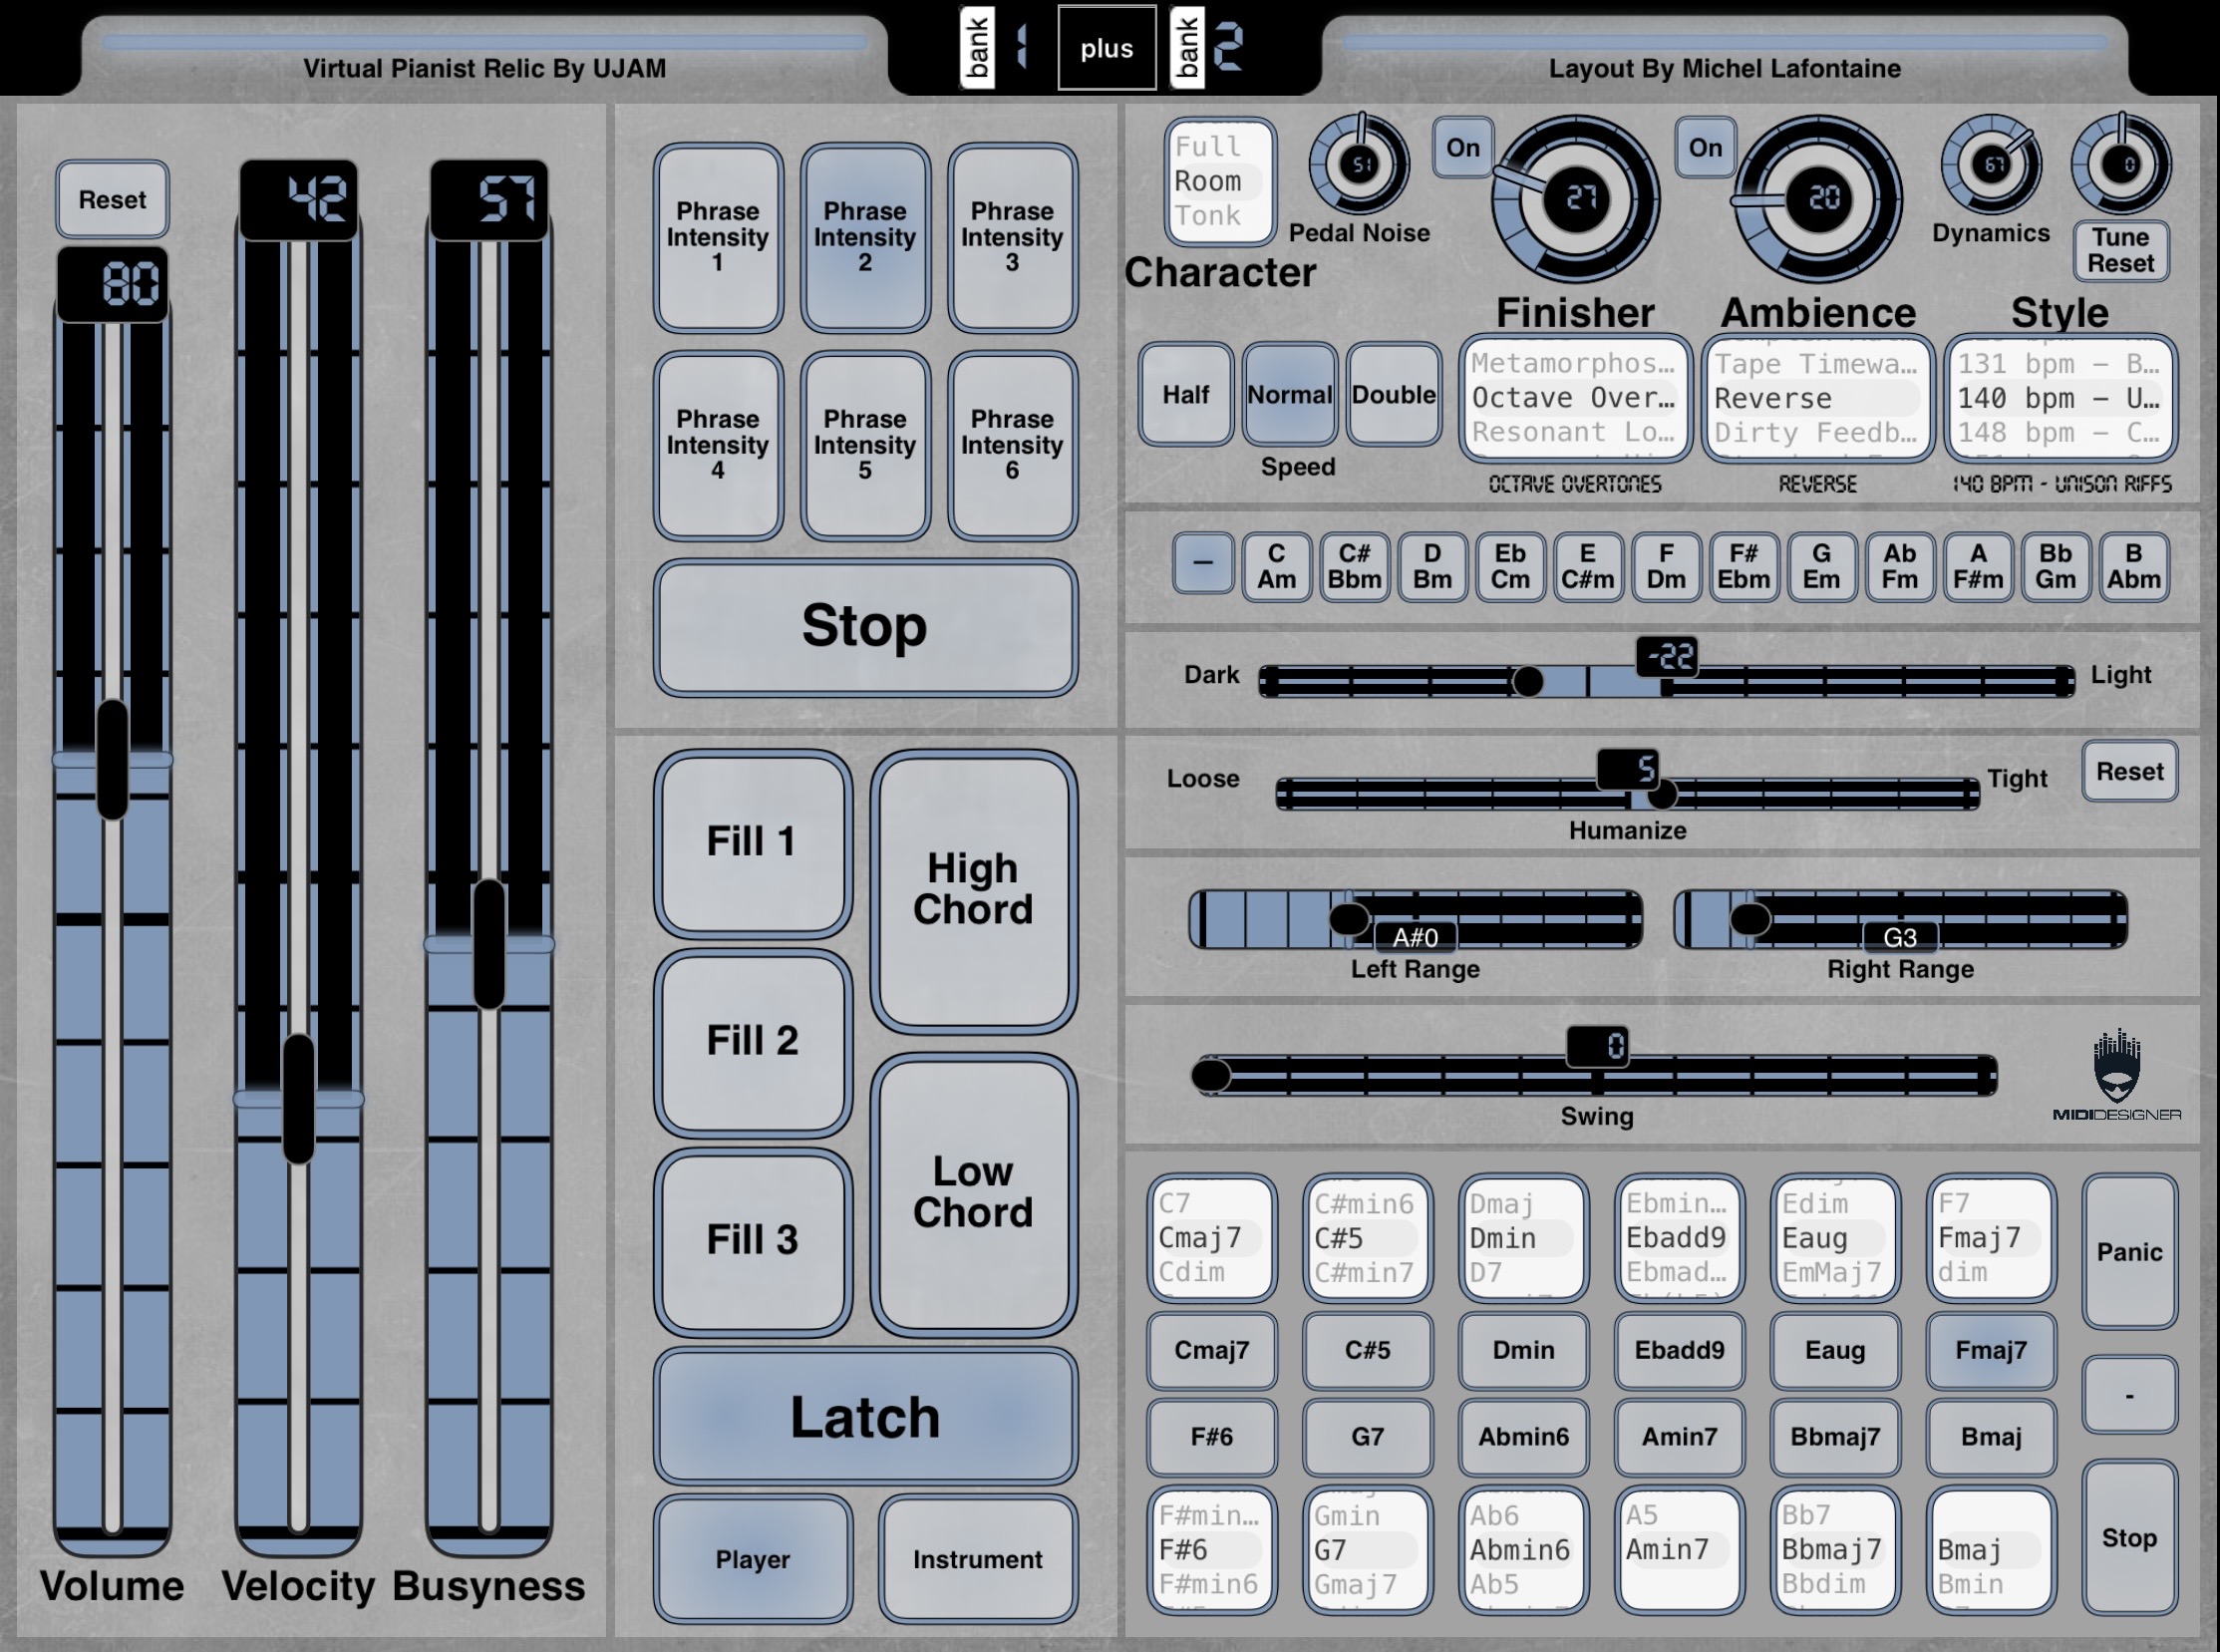Click the Tune Reset button
The image size is (2220, 1652).
2121,250
